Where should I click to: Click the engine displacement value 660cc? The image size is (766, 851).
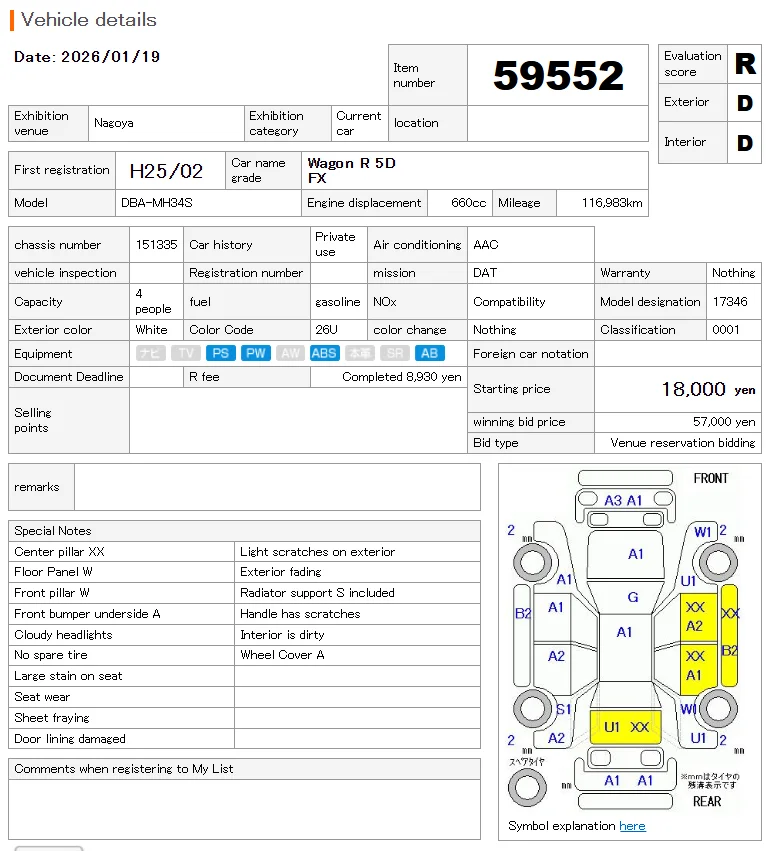(469, 202)
